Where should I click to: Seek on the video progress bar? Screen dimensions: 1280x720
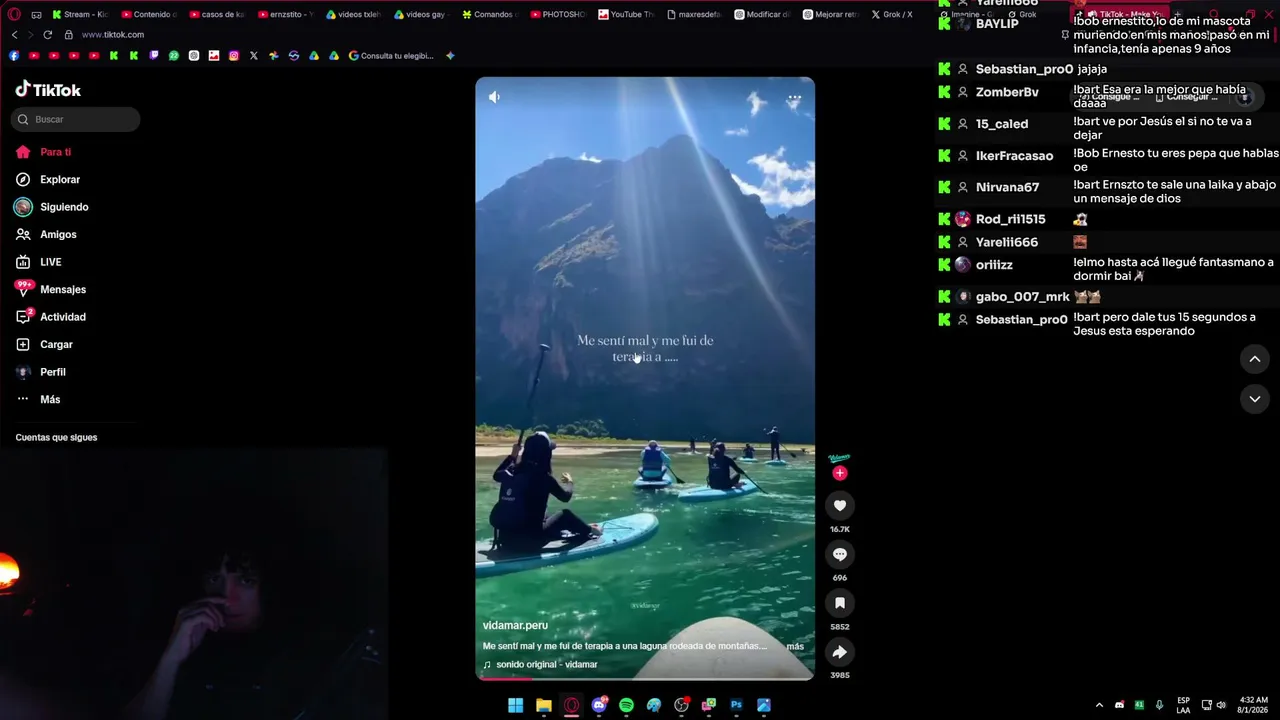pos(645,678)
